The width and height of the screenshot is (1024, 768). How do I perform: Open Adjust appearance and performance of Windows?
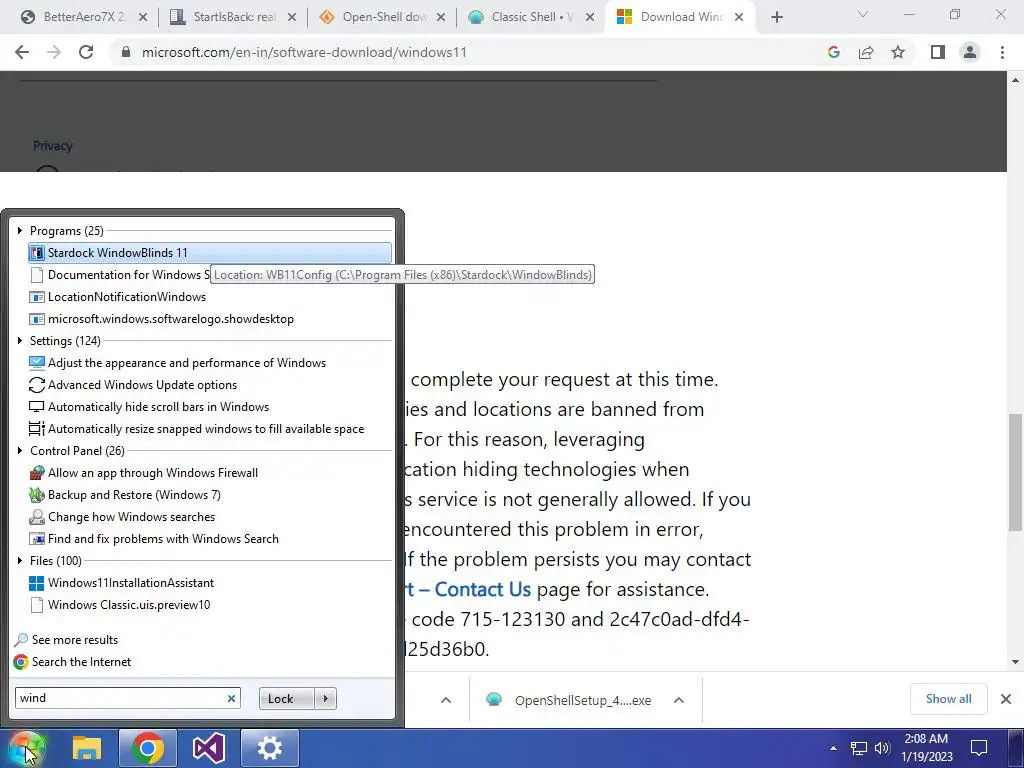(x=210, y=362)
